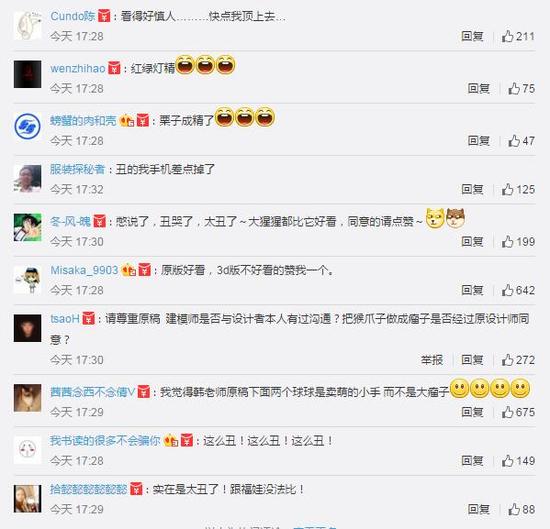Open tsaoH's dark avatar picture
The height and width of the screenshot is (529, 550).
(x=27, y=328)
